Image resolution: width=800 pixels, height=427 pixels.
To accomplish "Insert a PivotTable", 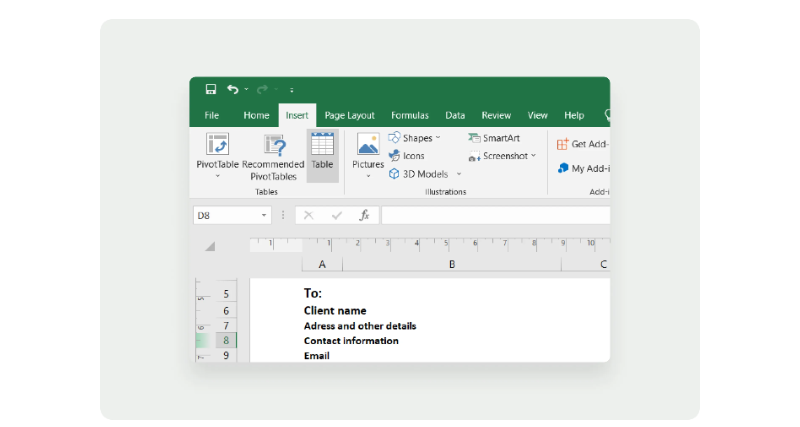I will tap(217, 156).
